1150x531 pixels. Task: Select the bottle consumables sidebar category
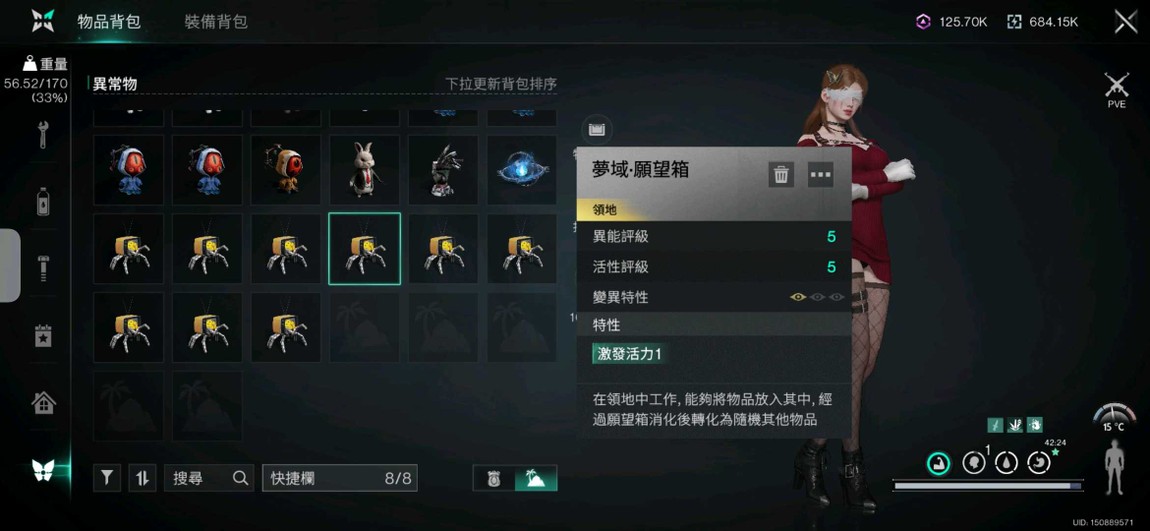[x=43, y=201]
